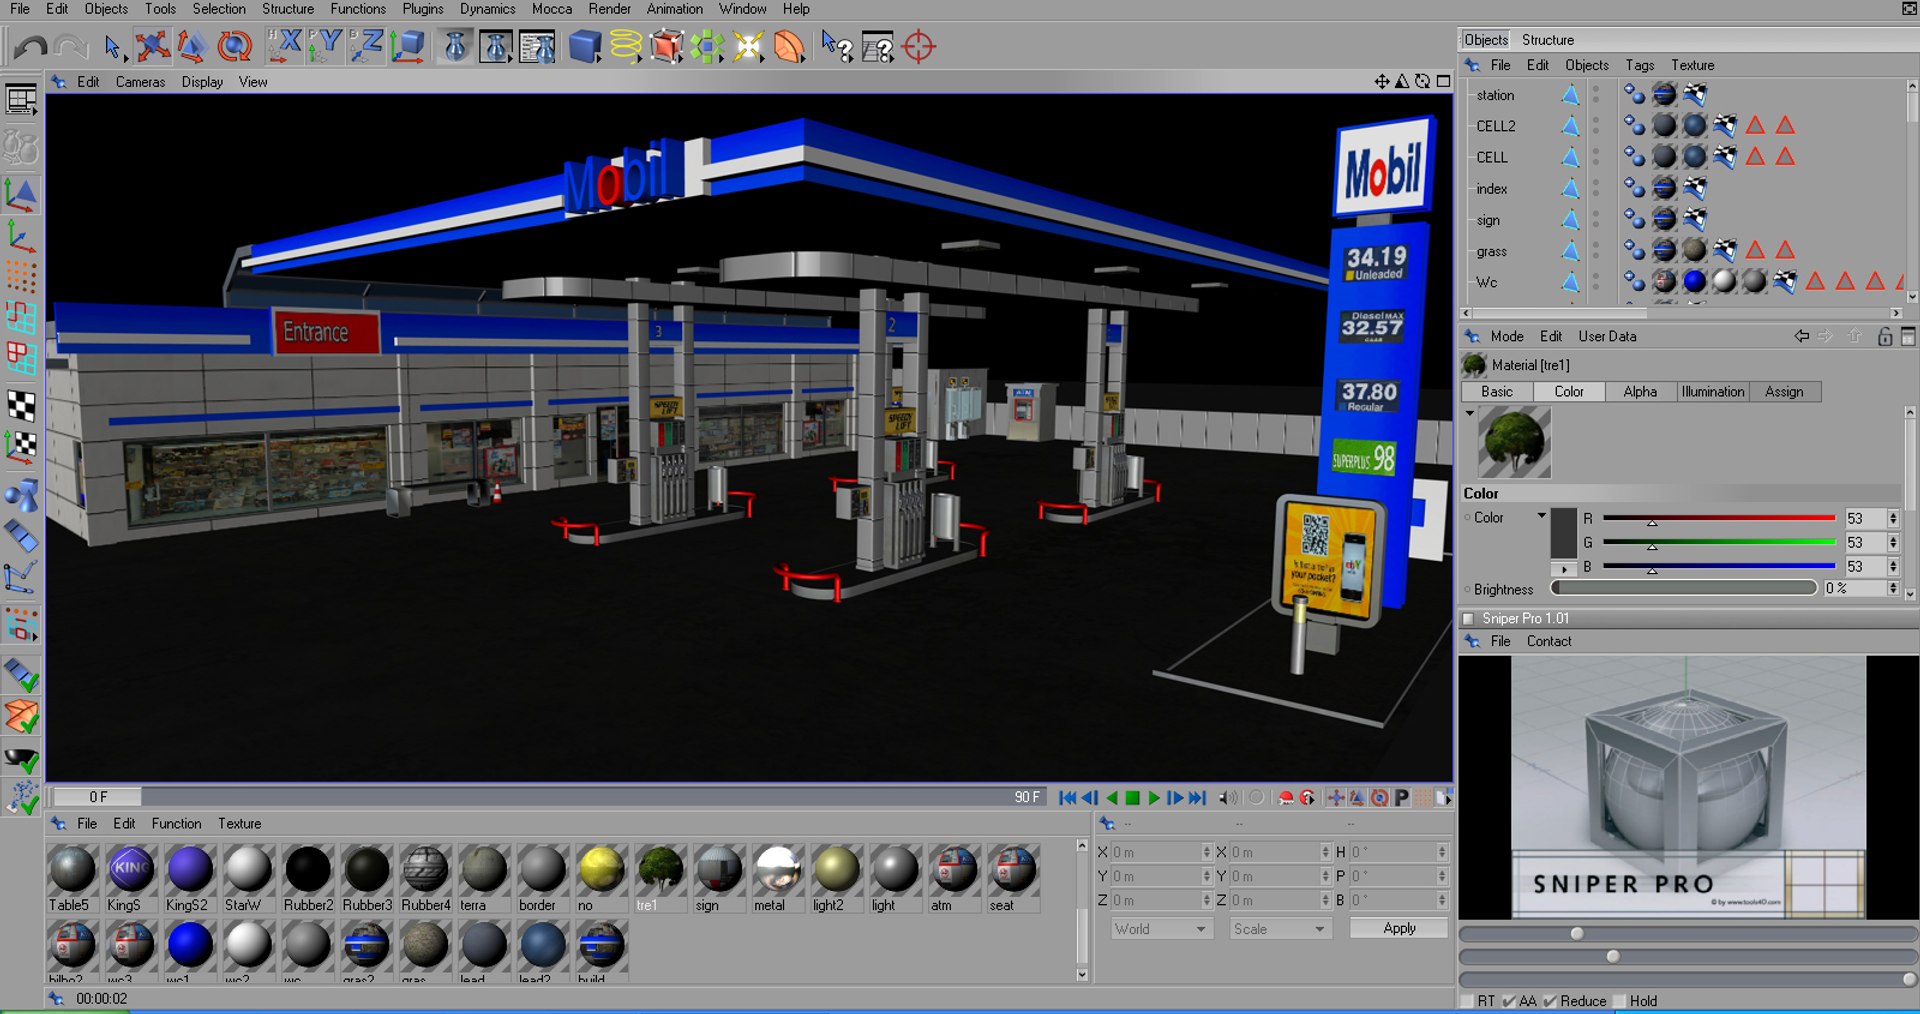Click the Apply button
Viewport: 1920px width, 1014px height.
[x=1399, y=928]
